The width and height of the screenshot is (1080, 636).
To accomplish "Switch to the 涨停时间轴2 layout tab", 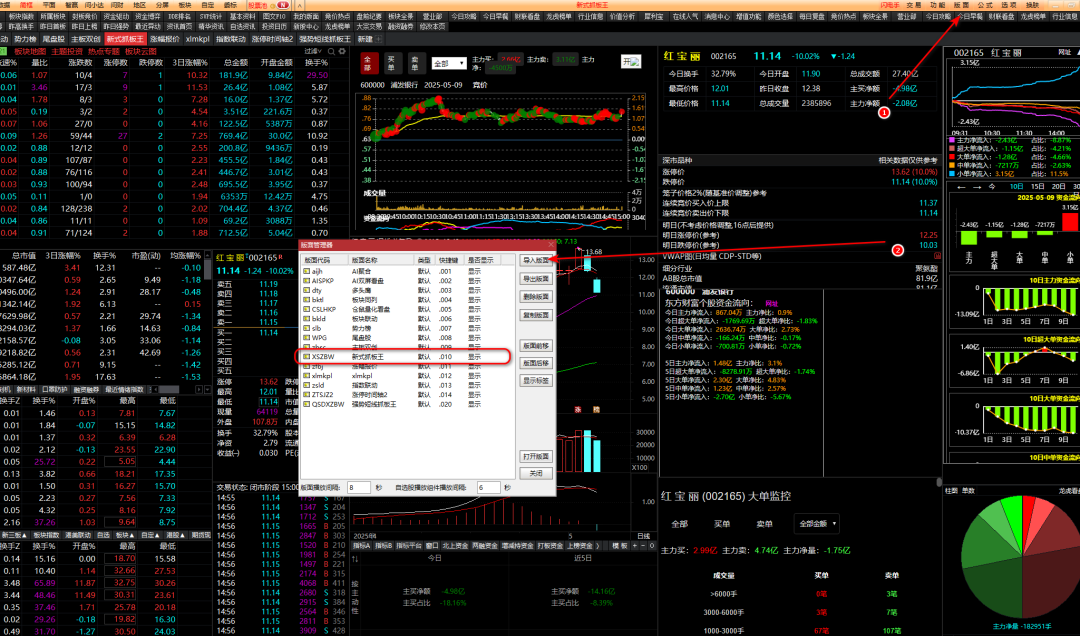I will point(272,39).
